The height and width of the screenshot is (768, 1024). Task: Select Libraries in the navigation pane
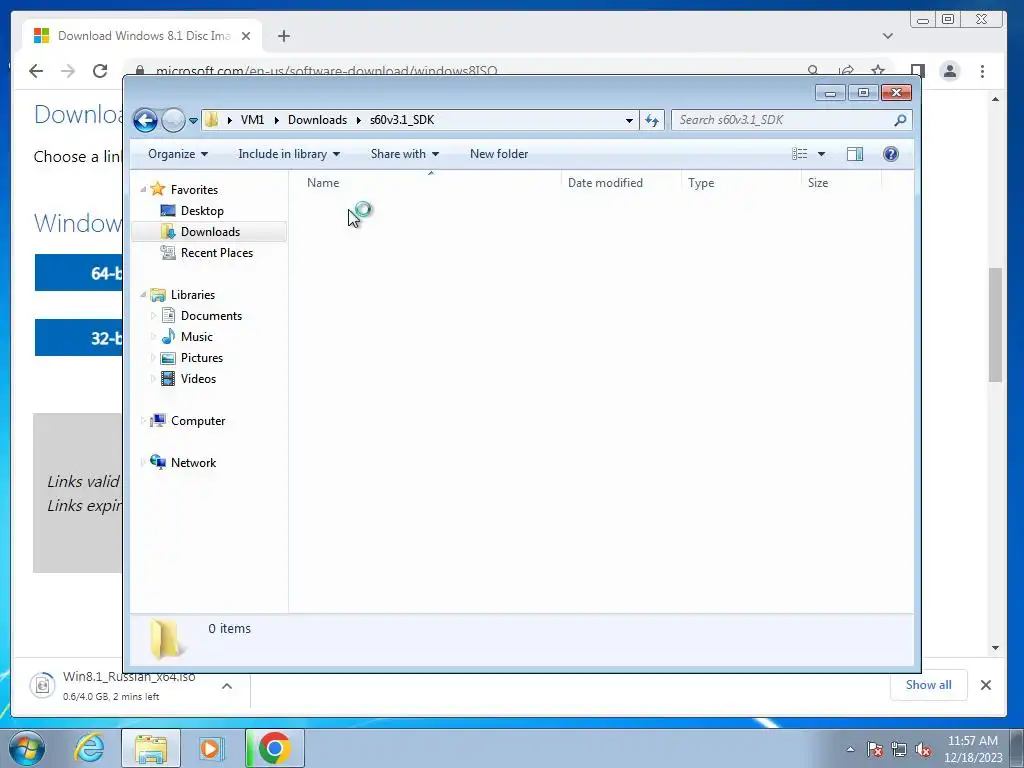(x=193, y=295)
